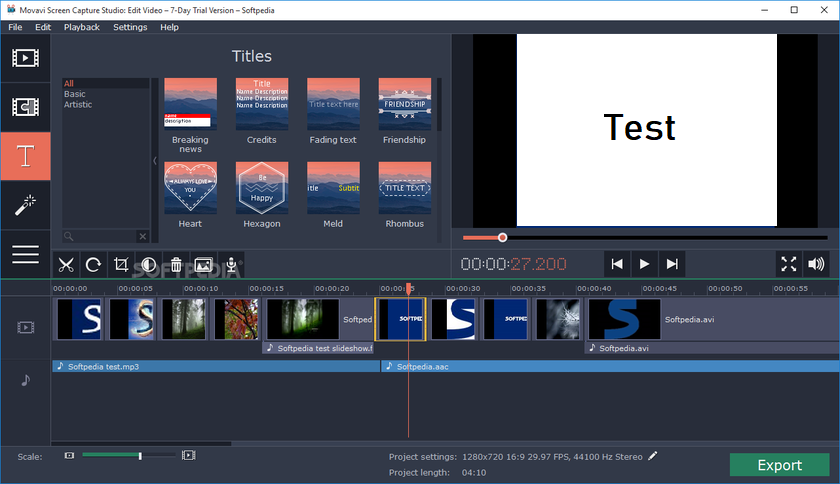Click the 00:00:40 mark on timeline ruler
Viewport: 840px width, 484px height.
594,288
